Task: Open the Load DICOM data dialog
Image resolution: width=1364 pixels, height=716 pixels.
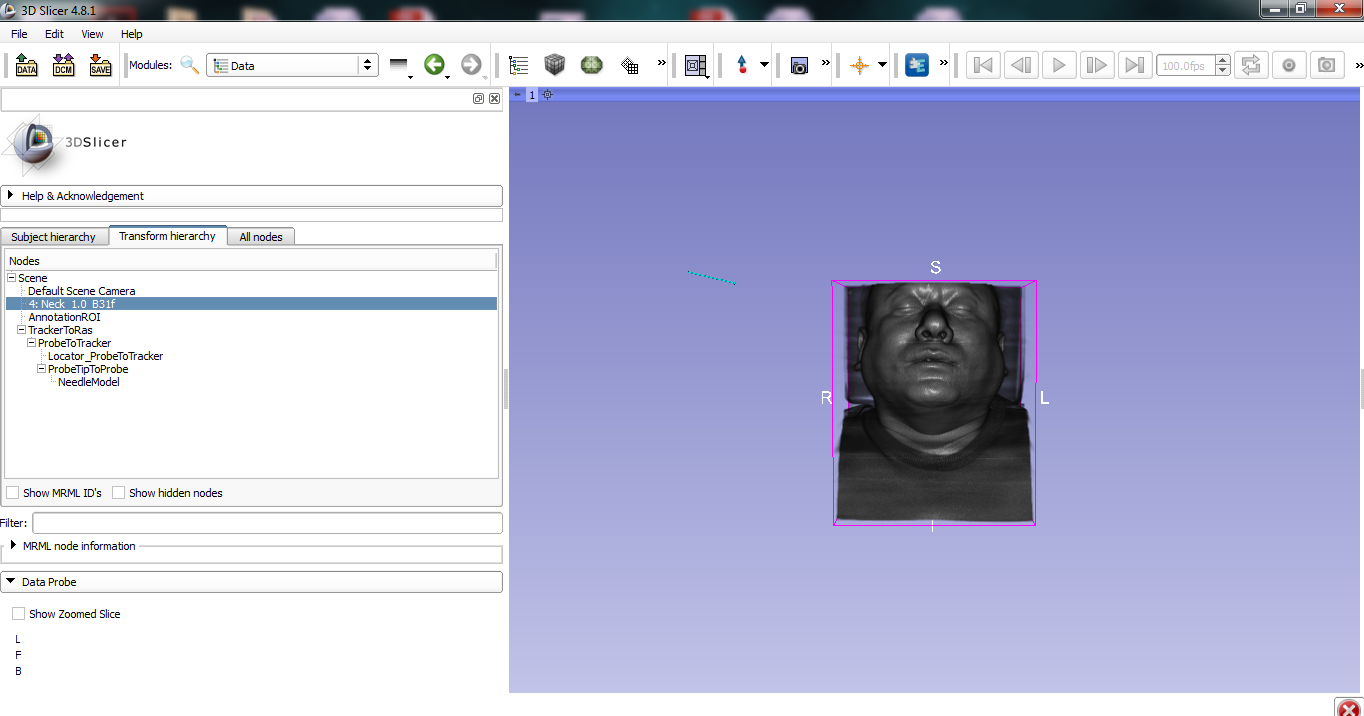Action: (x=62, y=64)
